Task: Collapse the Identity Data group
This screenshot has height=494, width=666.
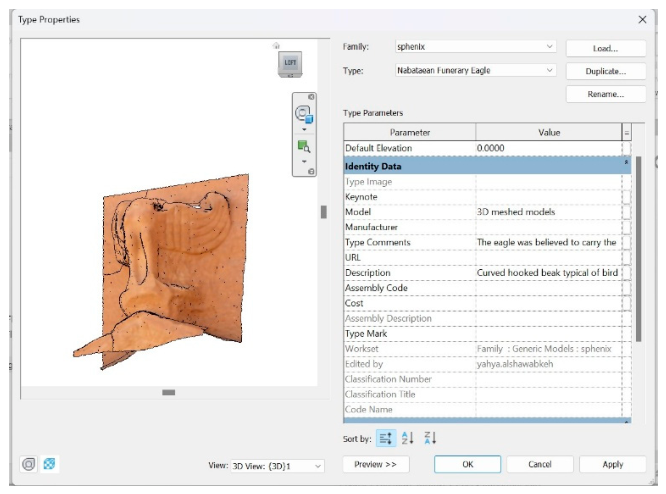Action: tap(626, 162)
